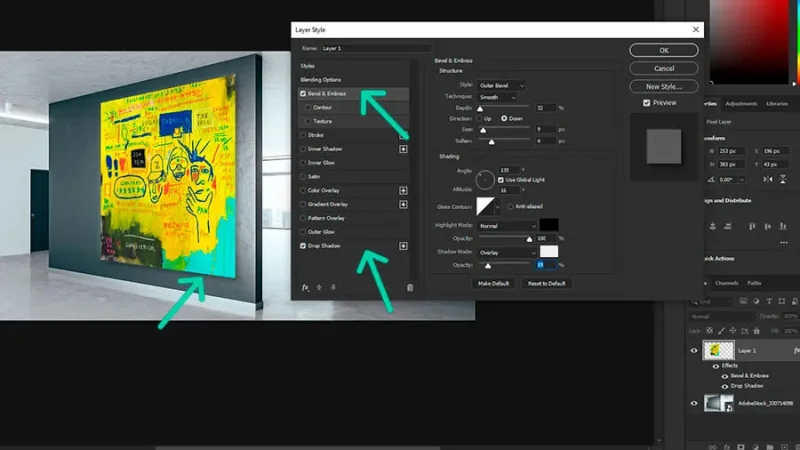Lock position move icon
The width and height of the screenshot is (800, 450).
click(x=733, y=331)
